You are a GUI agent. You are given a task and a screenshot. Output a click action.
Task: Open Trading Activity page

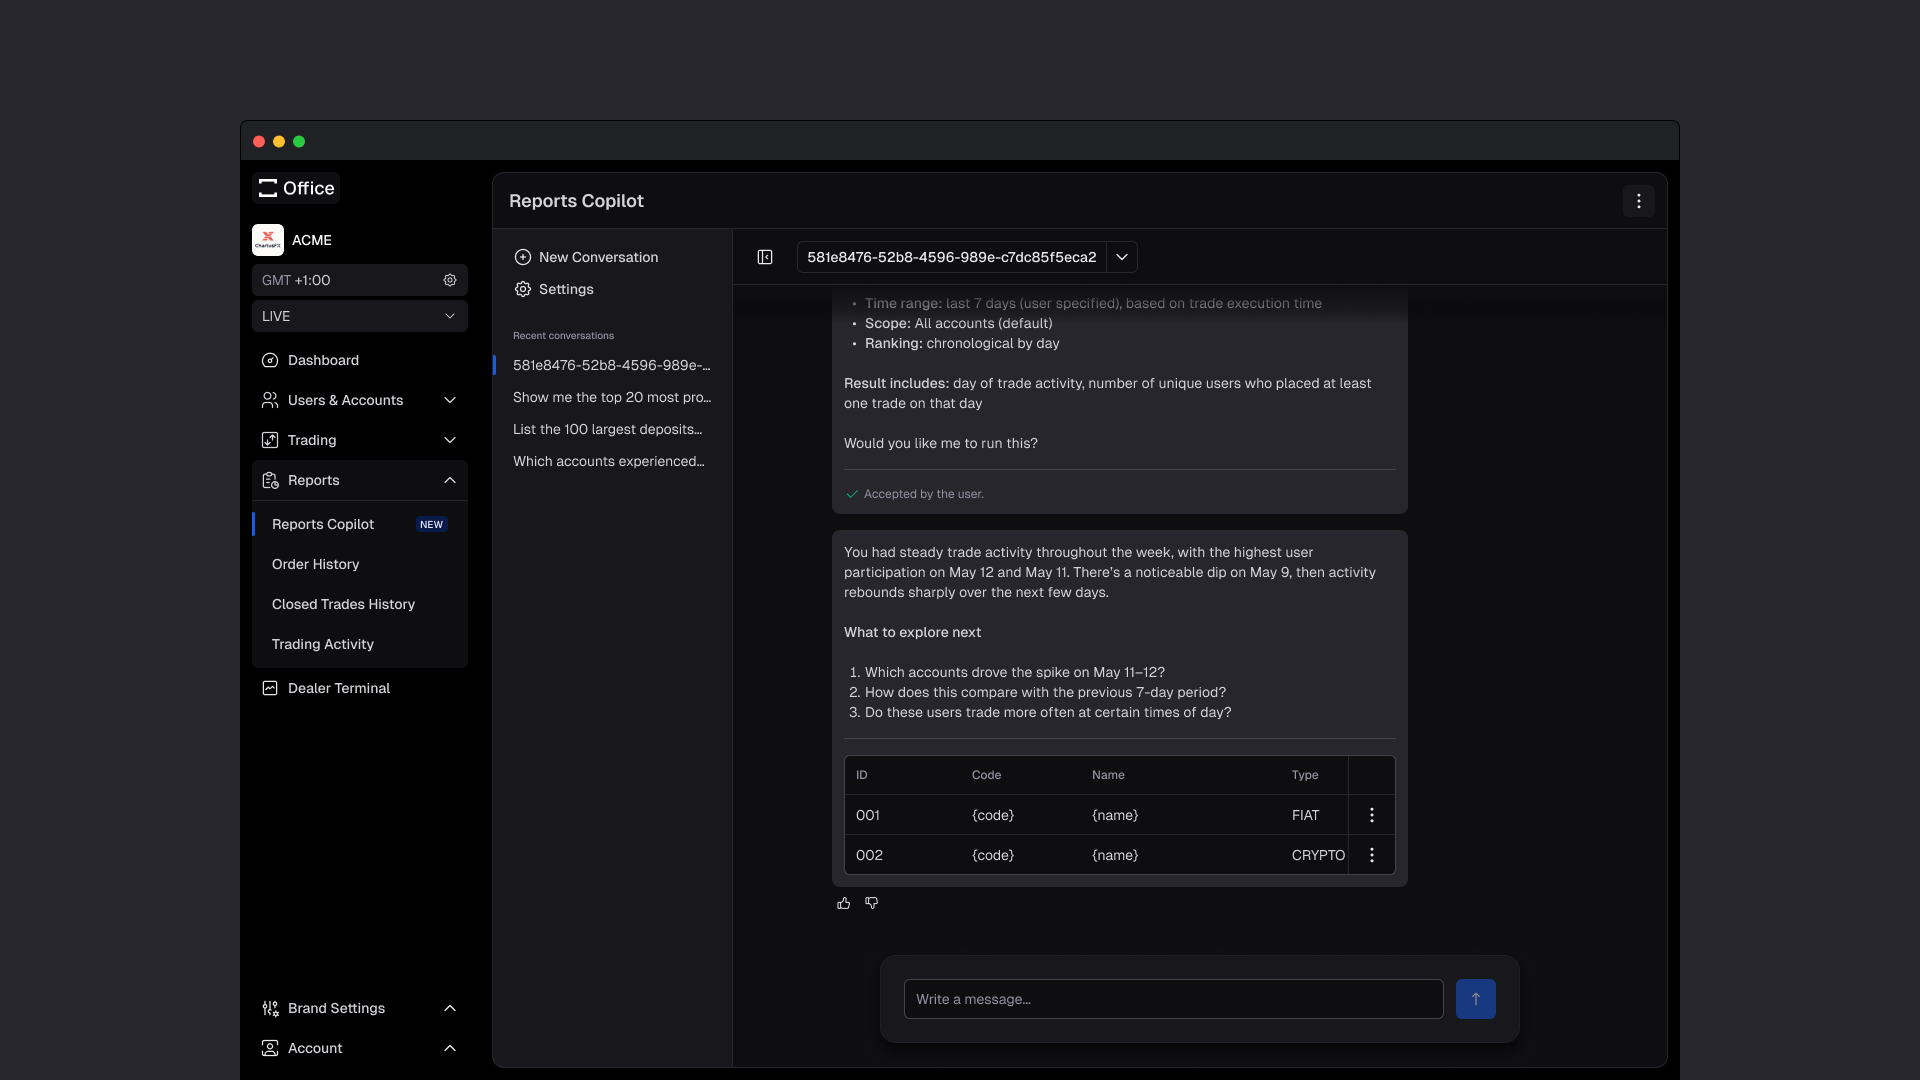point(322,644)
